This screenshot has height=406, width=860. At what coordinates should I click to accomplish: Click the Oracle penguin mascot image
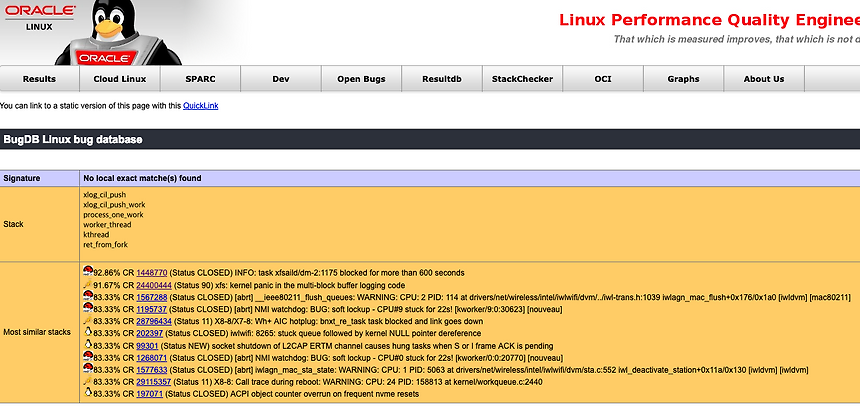tap(118, 32)
